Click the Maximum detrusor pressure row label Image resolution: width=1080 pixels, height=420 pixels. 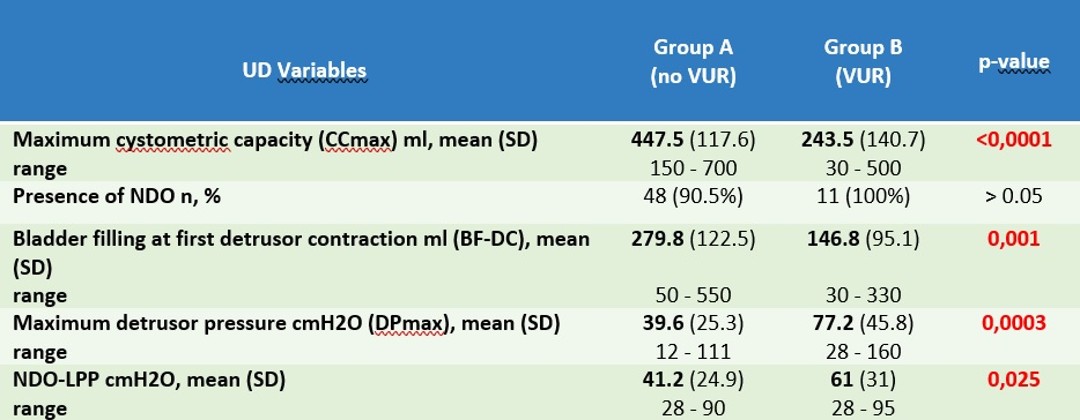pyautogui.click(x=287, y=322)
